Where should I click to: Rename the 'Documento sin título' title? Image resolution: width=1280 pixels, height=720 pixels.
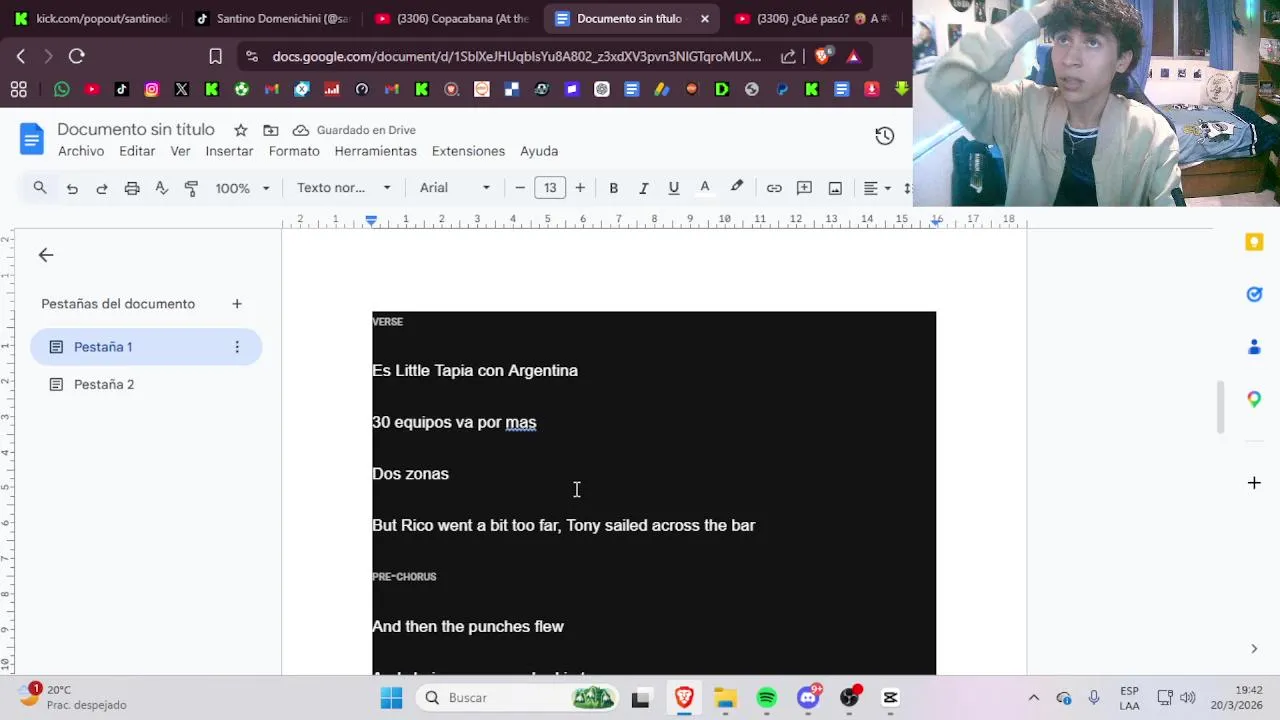tap(136, 129)
